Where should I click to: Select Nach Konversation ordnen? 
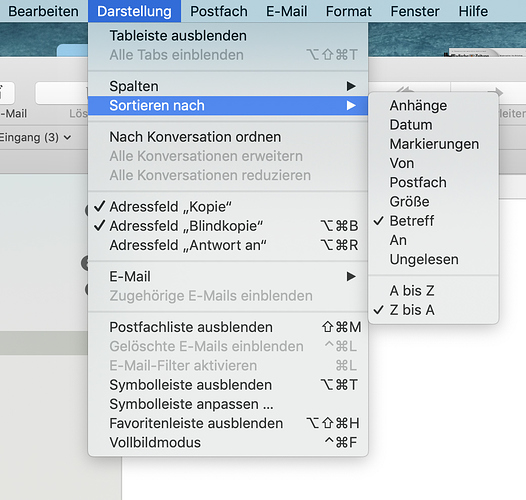[x=228, y=137]
